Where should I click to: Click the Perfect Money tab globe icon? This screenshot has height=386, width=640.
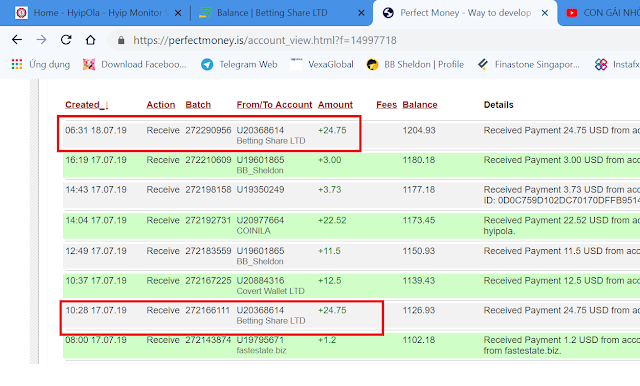click(x=388, y=13)
